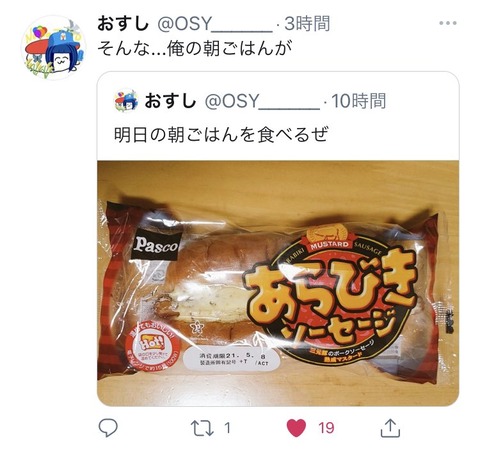Tap the share upload icon
The width and height of the screenshot is (480, 451).
[x=390, y=428]
